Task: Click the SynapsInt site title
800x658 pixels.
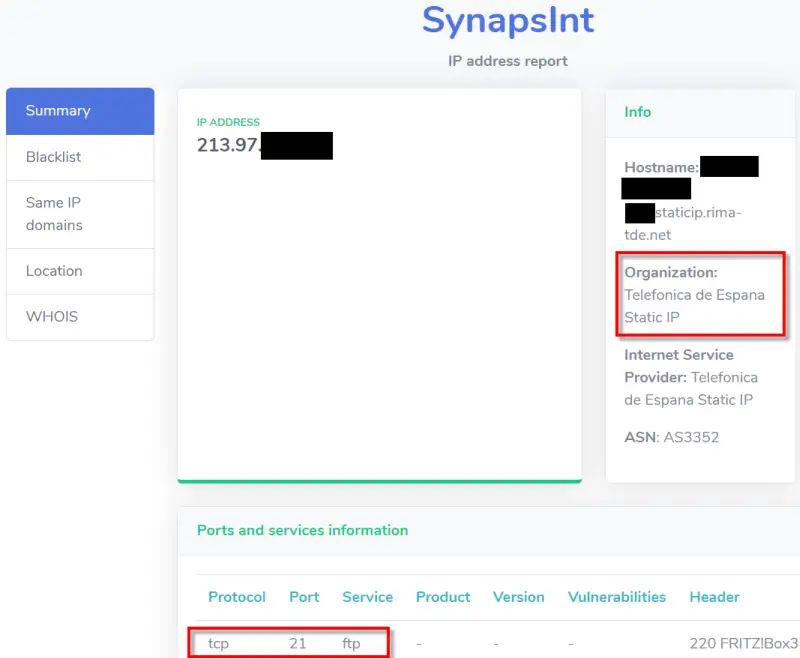Action: [508, 20]
